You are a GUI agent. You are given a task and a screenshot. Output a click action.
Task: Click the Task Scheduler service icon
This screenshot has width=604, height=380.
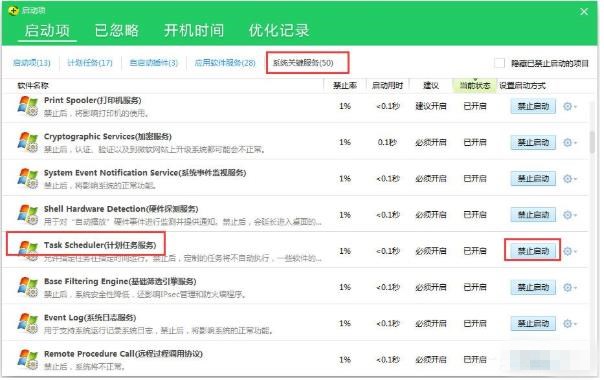[28, 250]
